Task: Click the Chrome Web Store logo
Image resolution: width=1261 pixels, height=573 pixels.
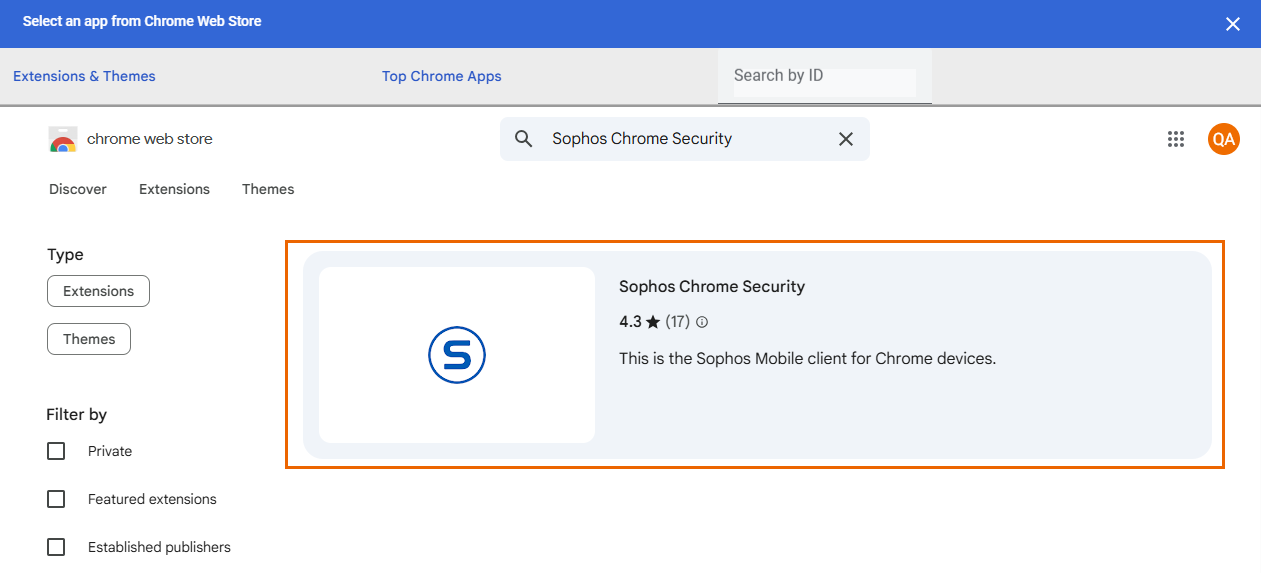Action: (63, 139)
